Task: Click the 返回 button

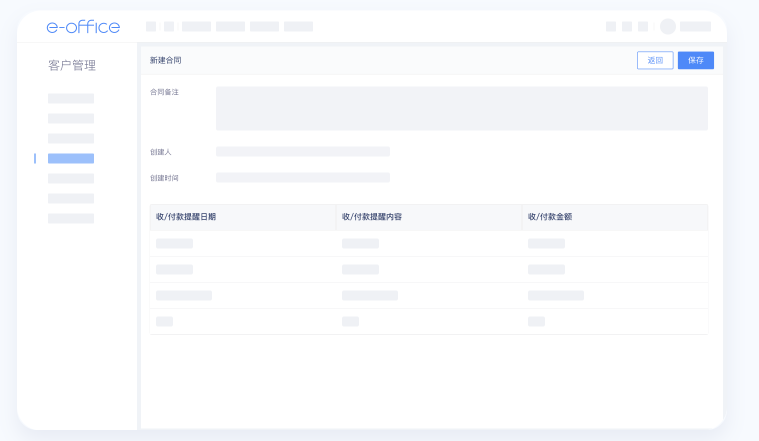Action: [x=655, y=61]
